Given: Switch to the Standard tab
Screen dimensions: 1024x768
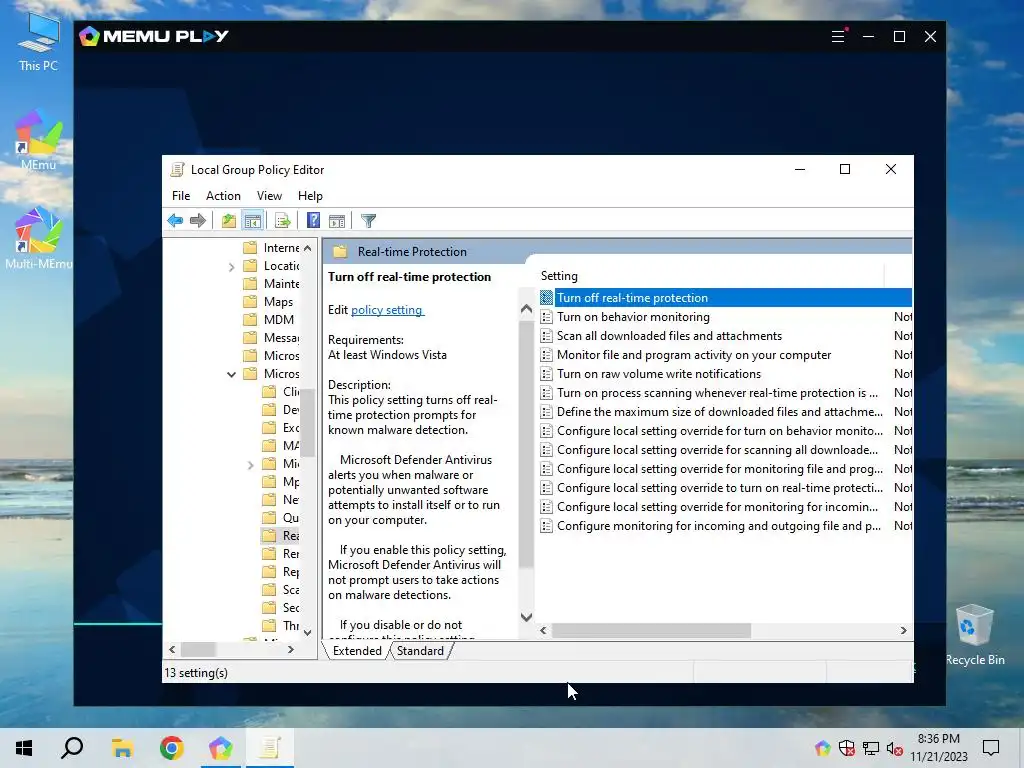Looking at the screenshot, I should tap(420, 651).
